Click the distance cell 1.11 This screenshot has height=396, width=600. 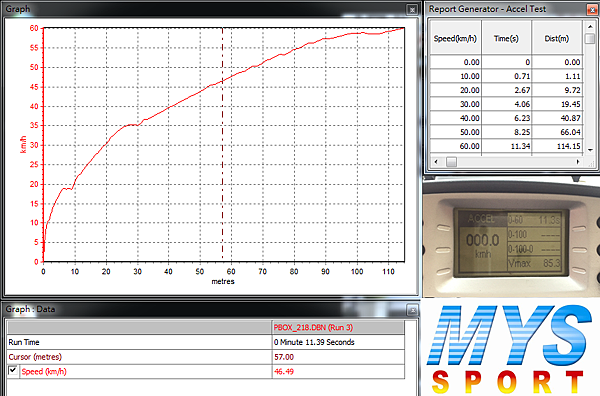coord(557,76)
